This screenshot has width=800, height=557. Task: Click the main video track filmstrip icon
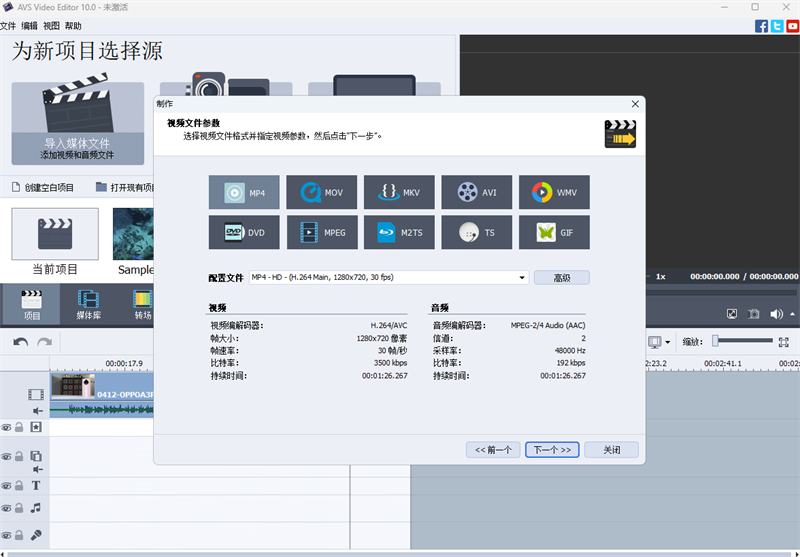[x=36, y=394]
